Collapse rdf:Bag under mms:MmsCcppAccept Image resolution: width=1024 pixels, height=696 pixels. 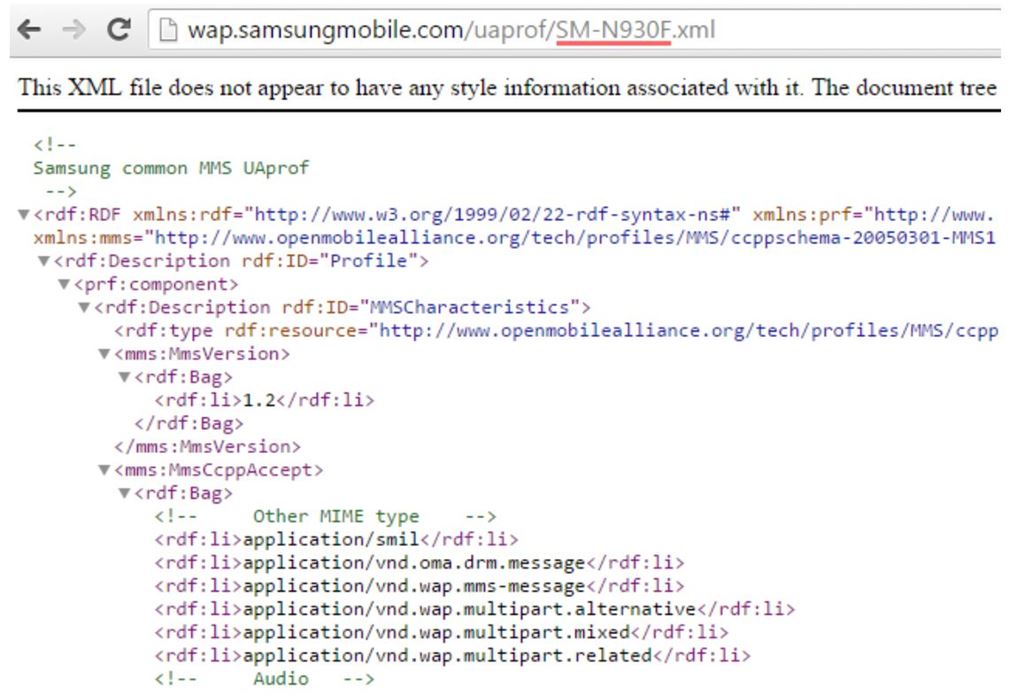[x=124, y=493]
